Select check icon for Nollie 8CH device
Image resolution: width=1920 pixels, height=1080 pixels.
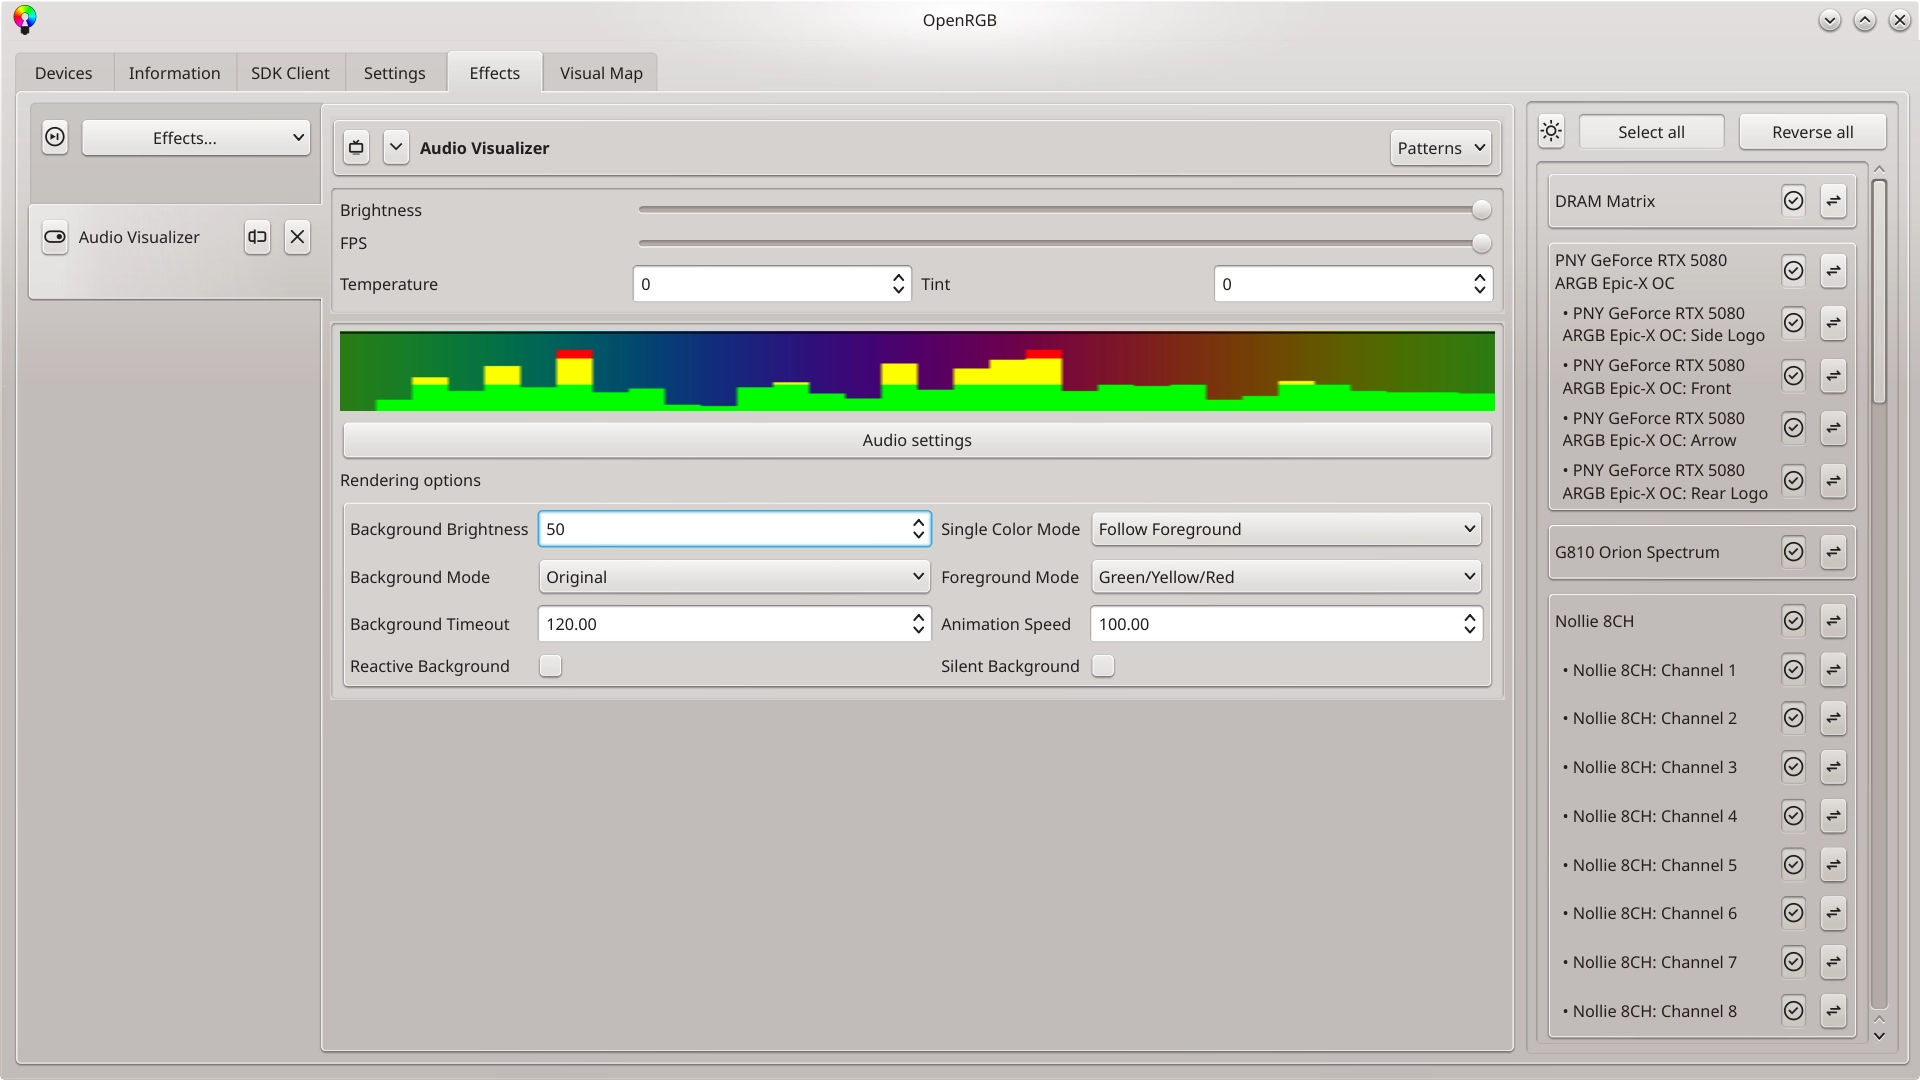point(1794,621)
